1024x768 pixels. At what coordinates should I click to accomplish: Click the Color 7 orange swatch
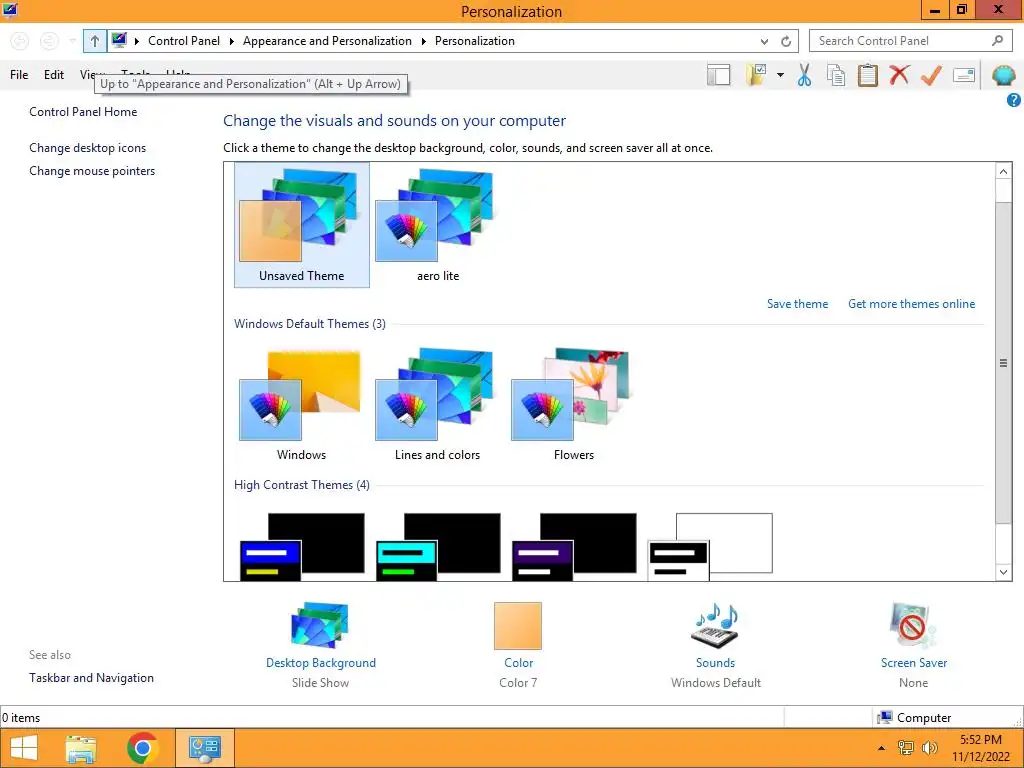tap(518, 626)
